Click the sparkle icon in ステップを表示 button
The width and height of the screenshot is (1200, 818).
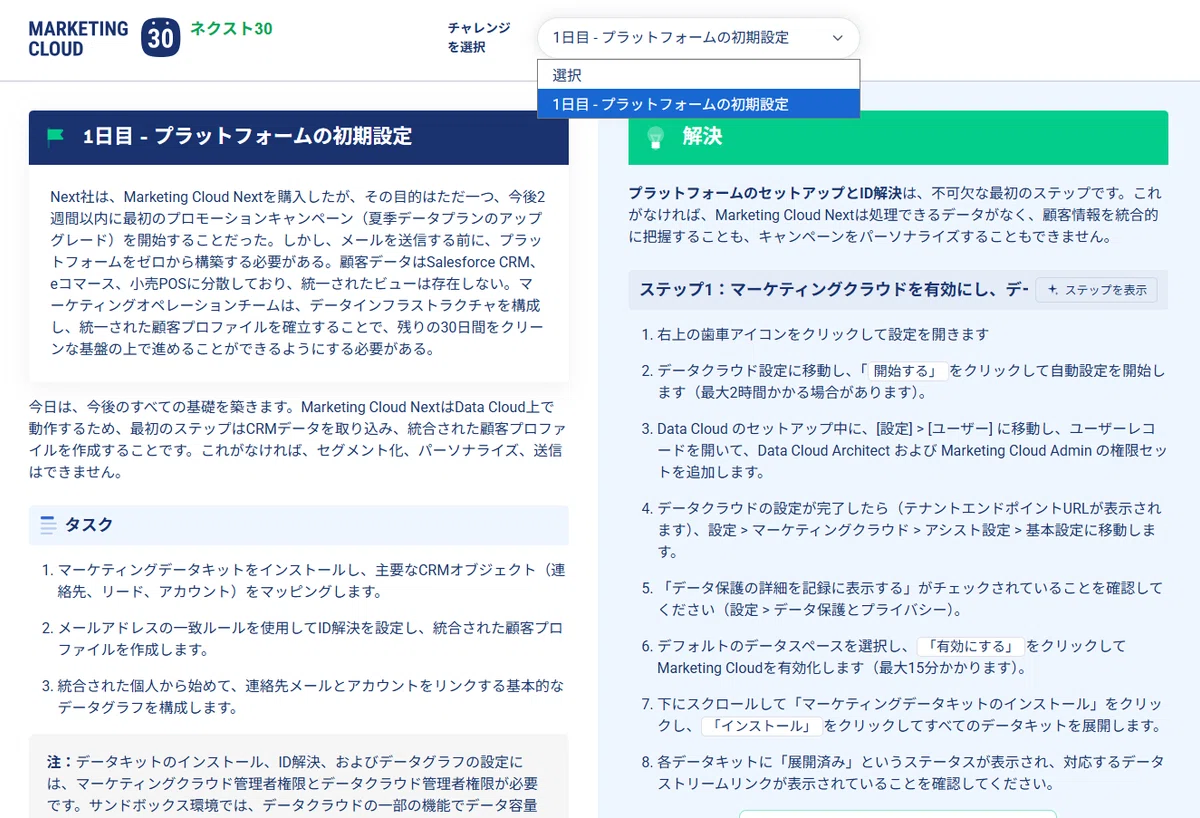tap(1052, 290)
